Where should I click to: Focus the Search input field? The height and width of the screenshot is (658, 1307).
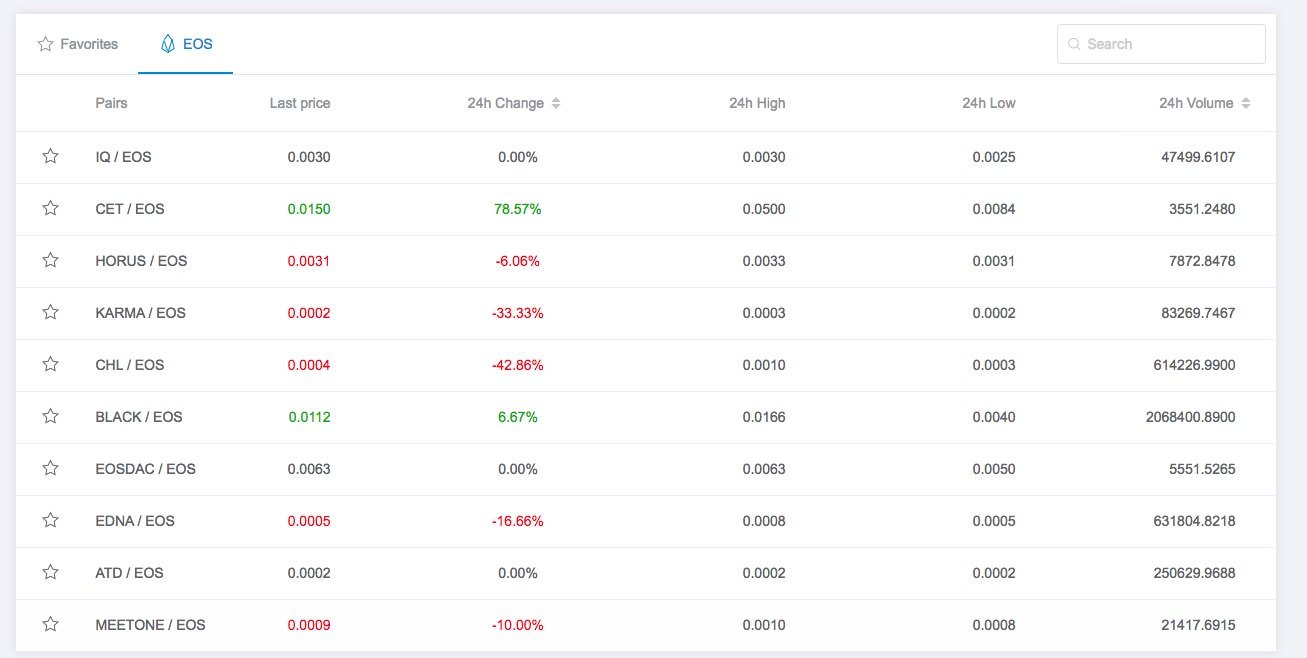point(1161,44)
